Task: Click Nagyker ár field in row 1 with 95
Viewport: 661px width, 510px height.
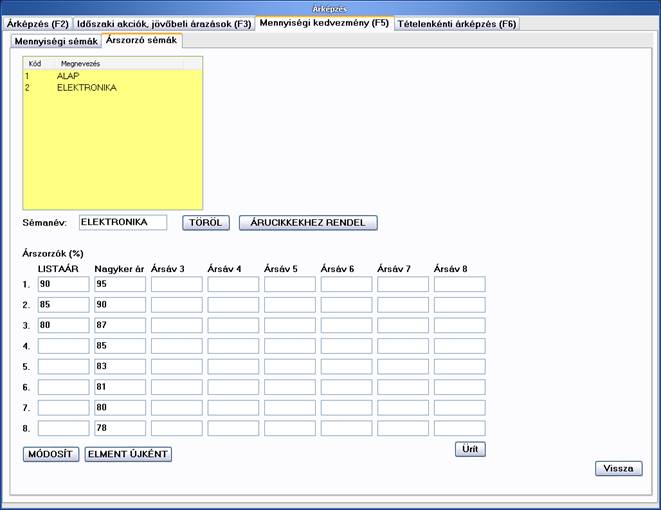Action: click(120, 284)
